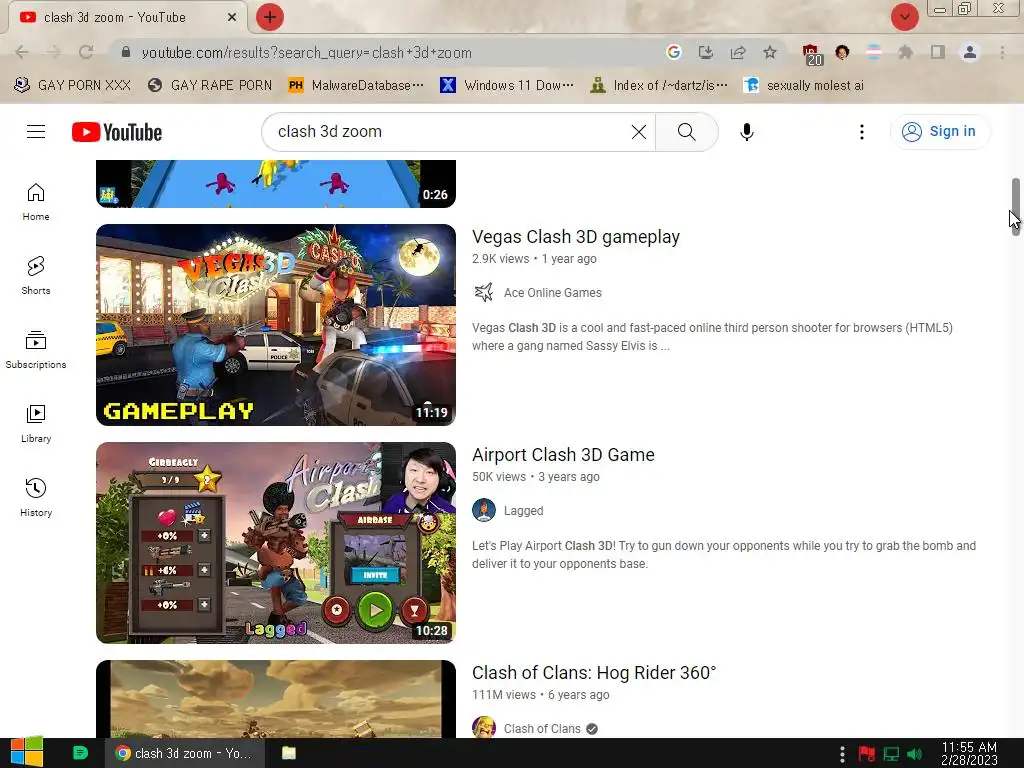Viewport: 1024px width, 768px height.
Task: Share this page via address bar icon
Action: point(738,52)
